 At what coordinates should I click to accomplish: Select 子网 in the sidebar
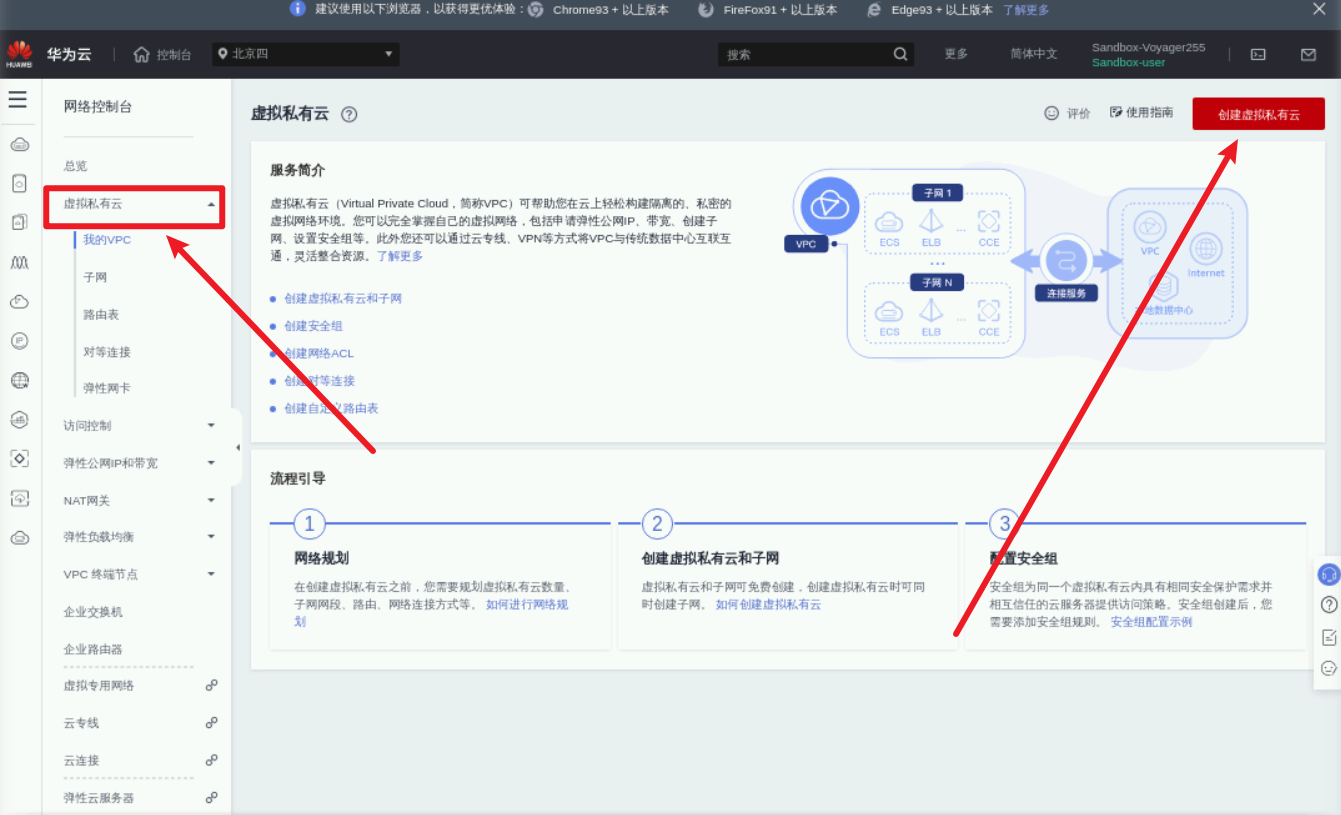[95, 277]
